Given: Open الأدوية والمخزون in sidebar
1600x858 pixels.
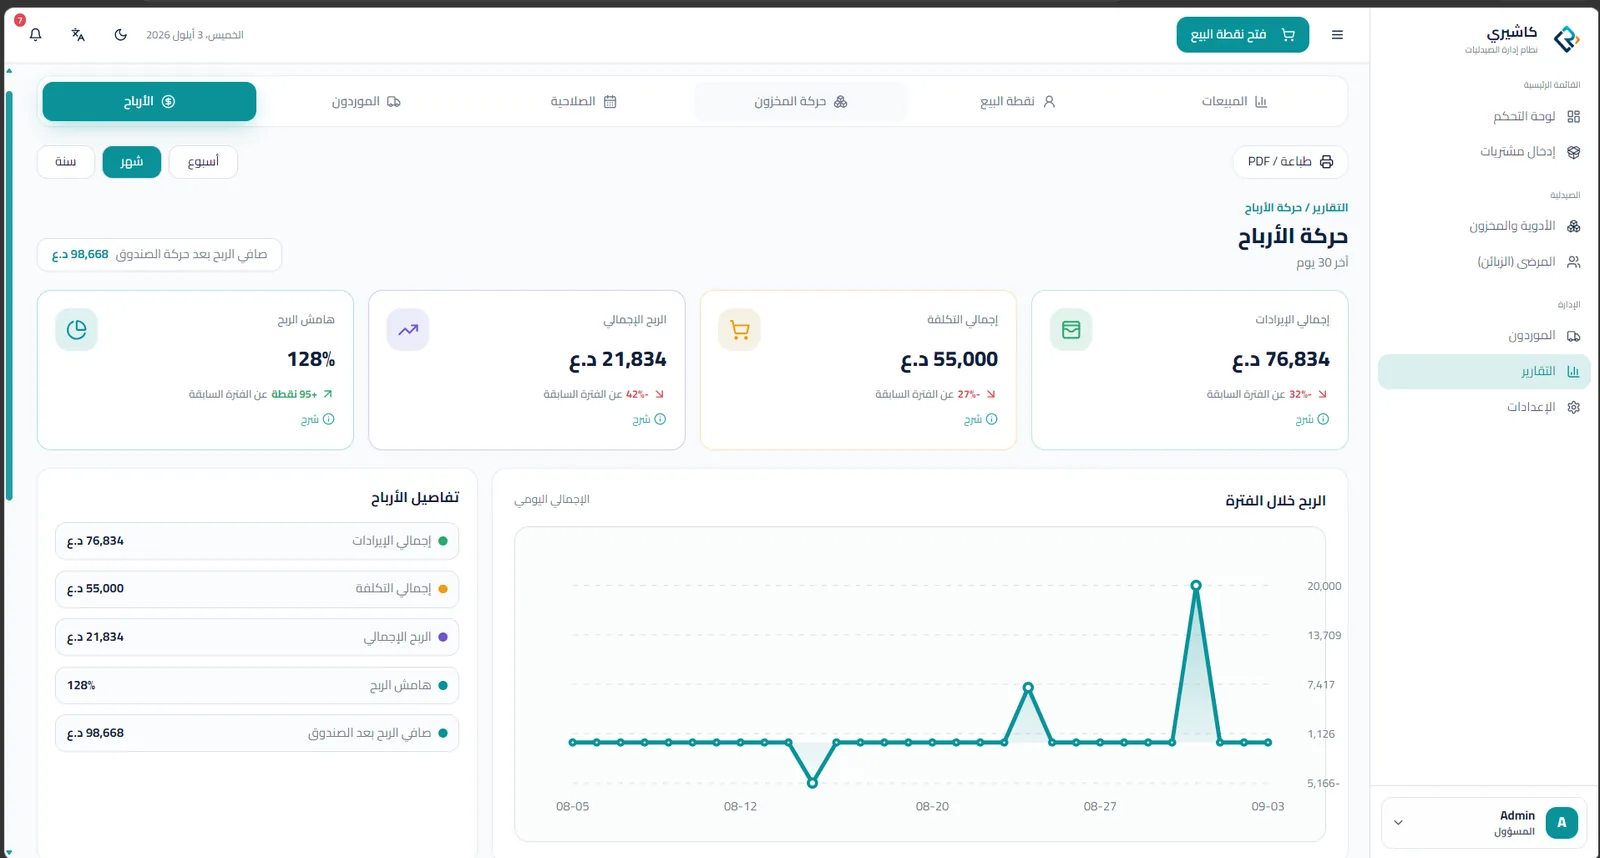Looking at the screenshot, I should tap(1484, 227).
